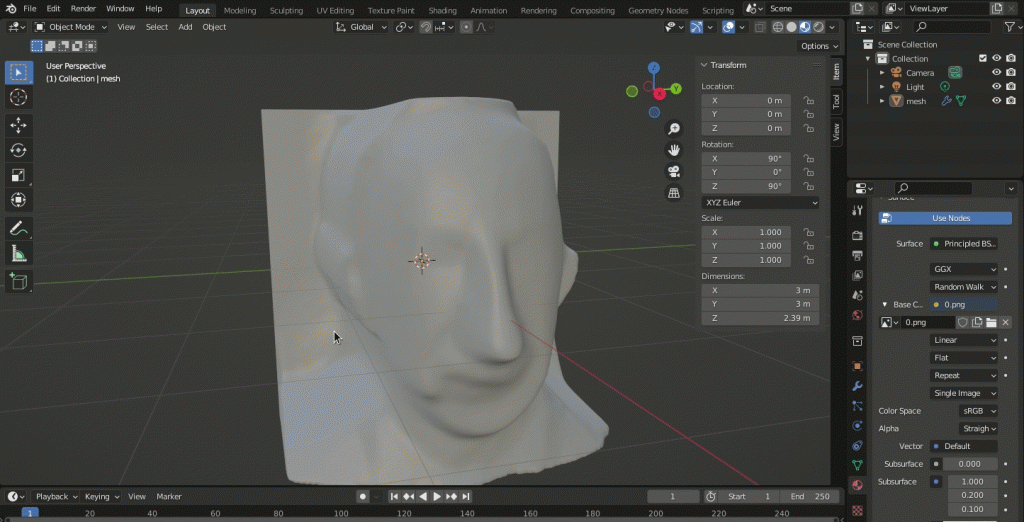
Task: Expand the Camera item in the outliner
Action: coord(882,73)
